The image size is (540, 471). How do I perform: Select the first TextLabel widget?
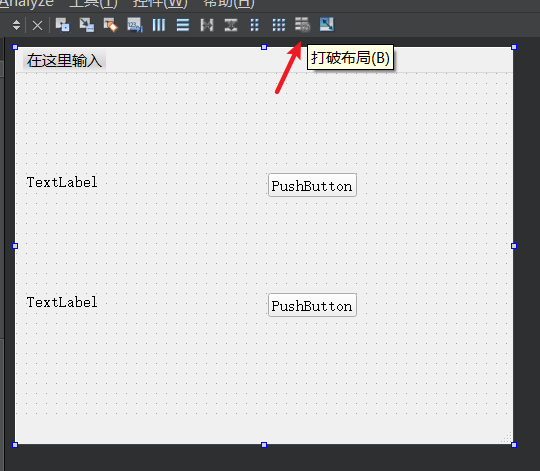(x=62, y=182)
